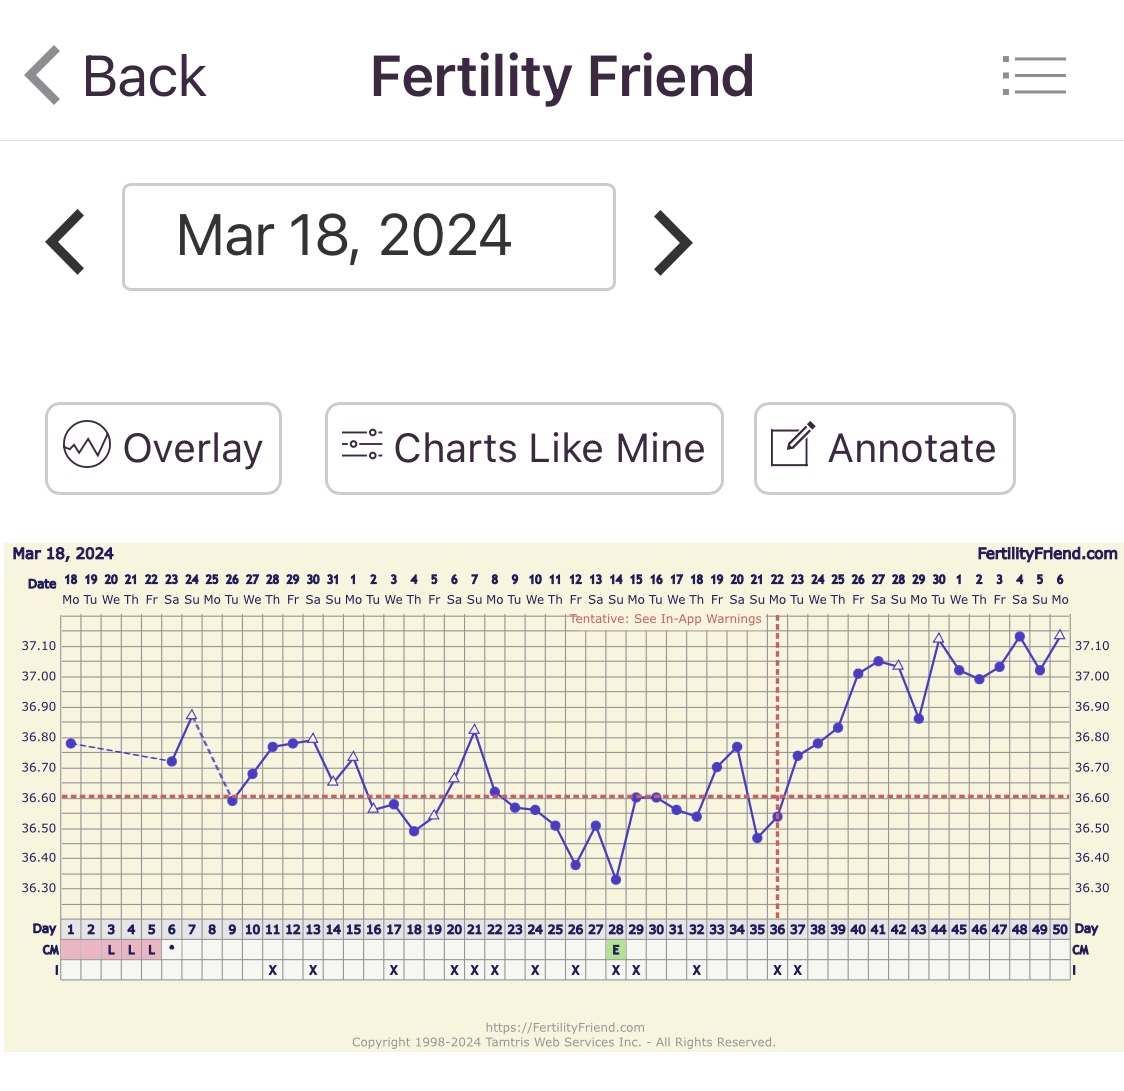Go to the next chart cycle
This screenshot has height=1091, width=1124.
672,241
